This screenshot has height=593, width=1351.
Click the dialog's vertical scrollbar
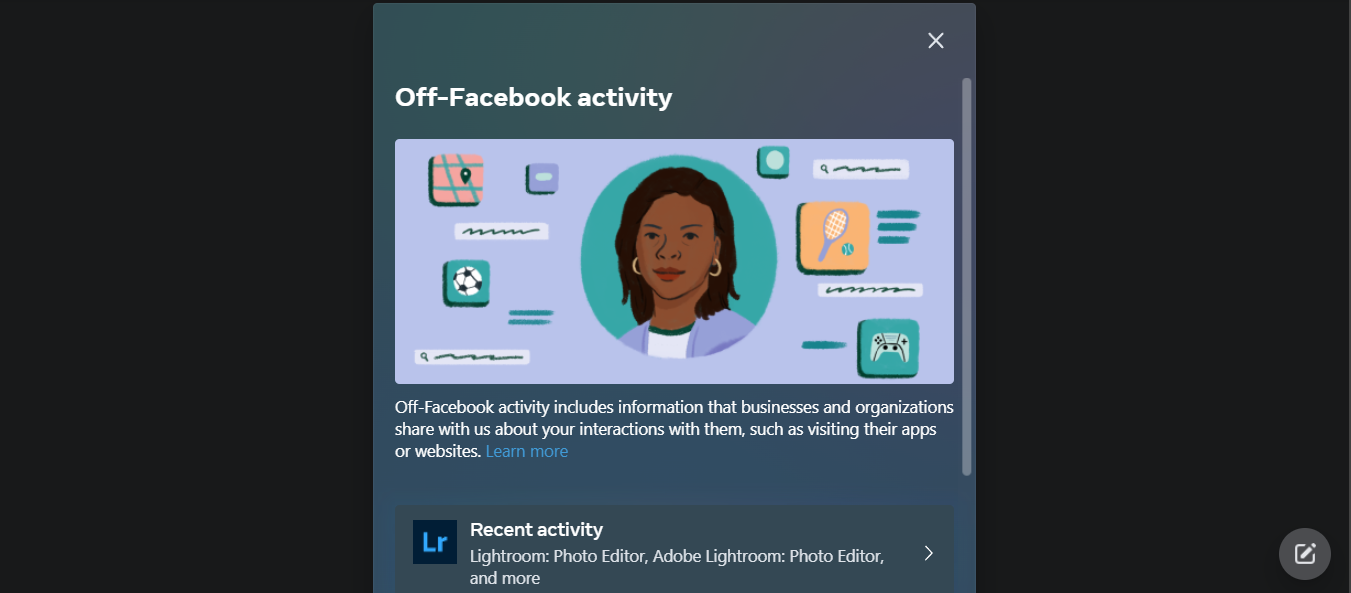tap(966, 276)
